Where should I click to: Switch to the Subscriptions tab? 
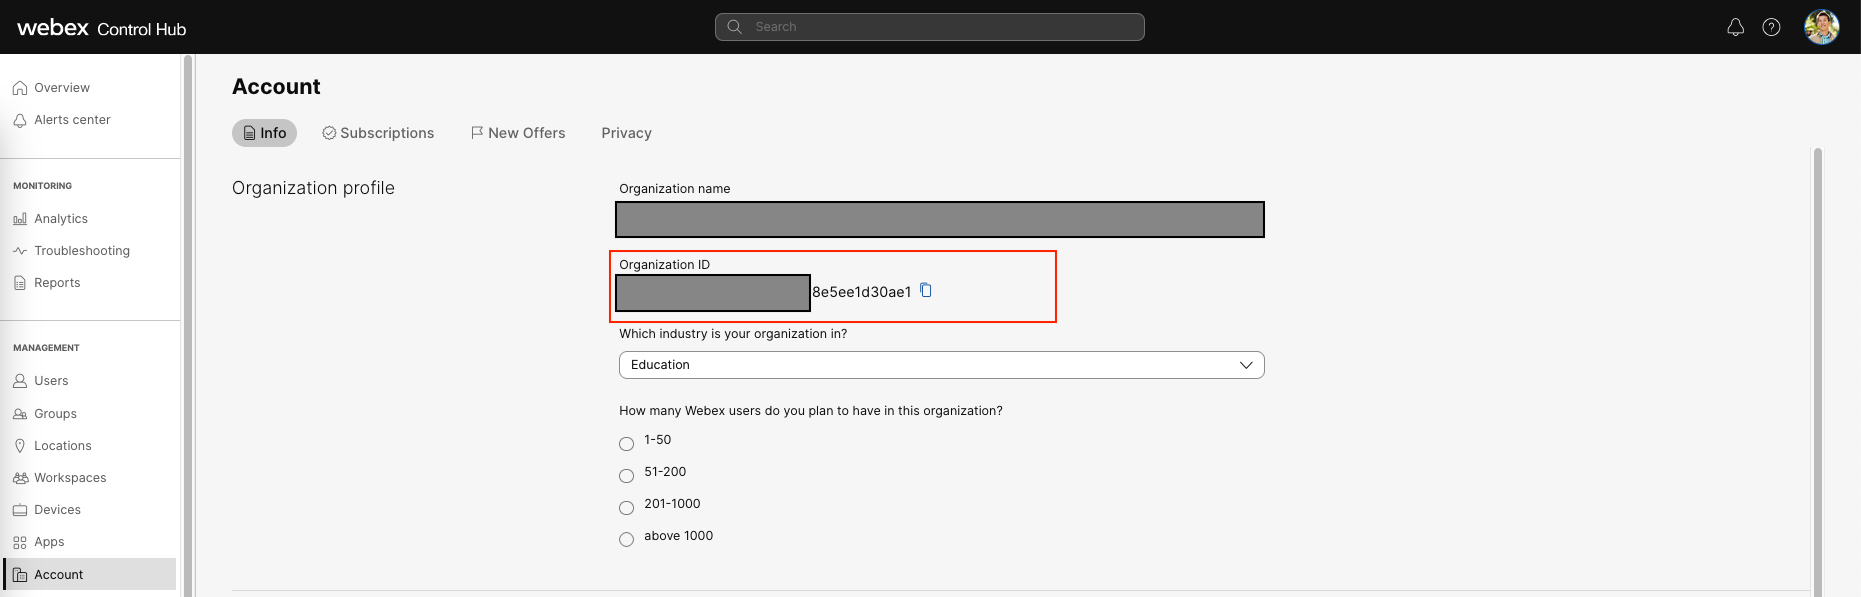coord(378,133)
